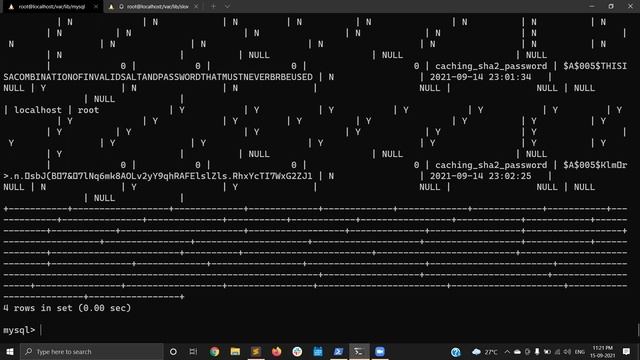Open Sublime Text from the taskbar
This screenshot has height=360, width=640.
tap(256, 351)
